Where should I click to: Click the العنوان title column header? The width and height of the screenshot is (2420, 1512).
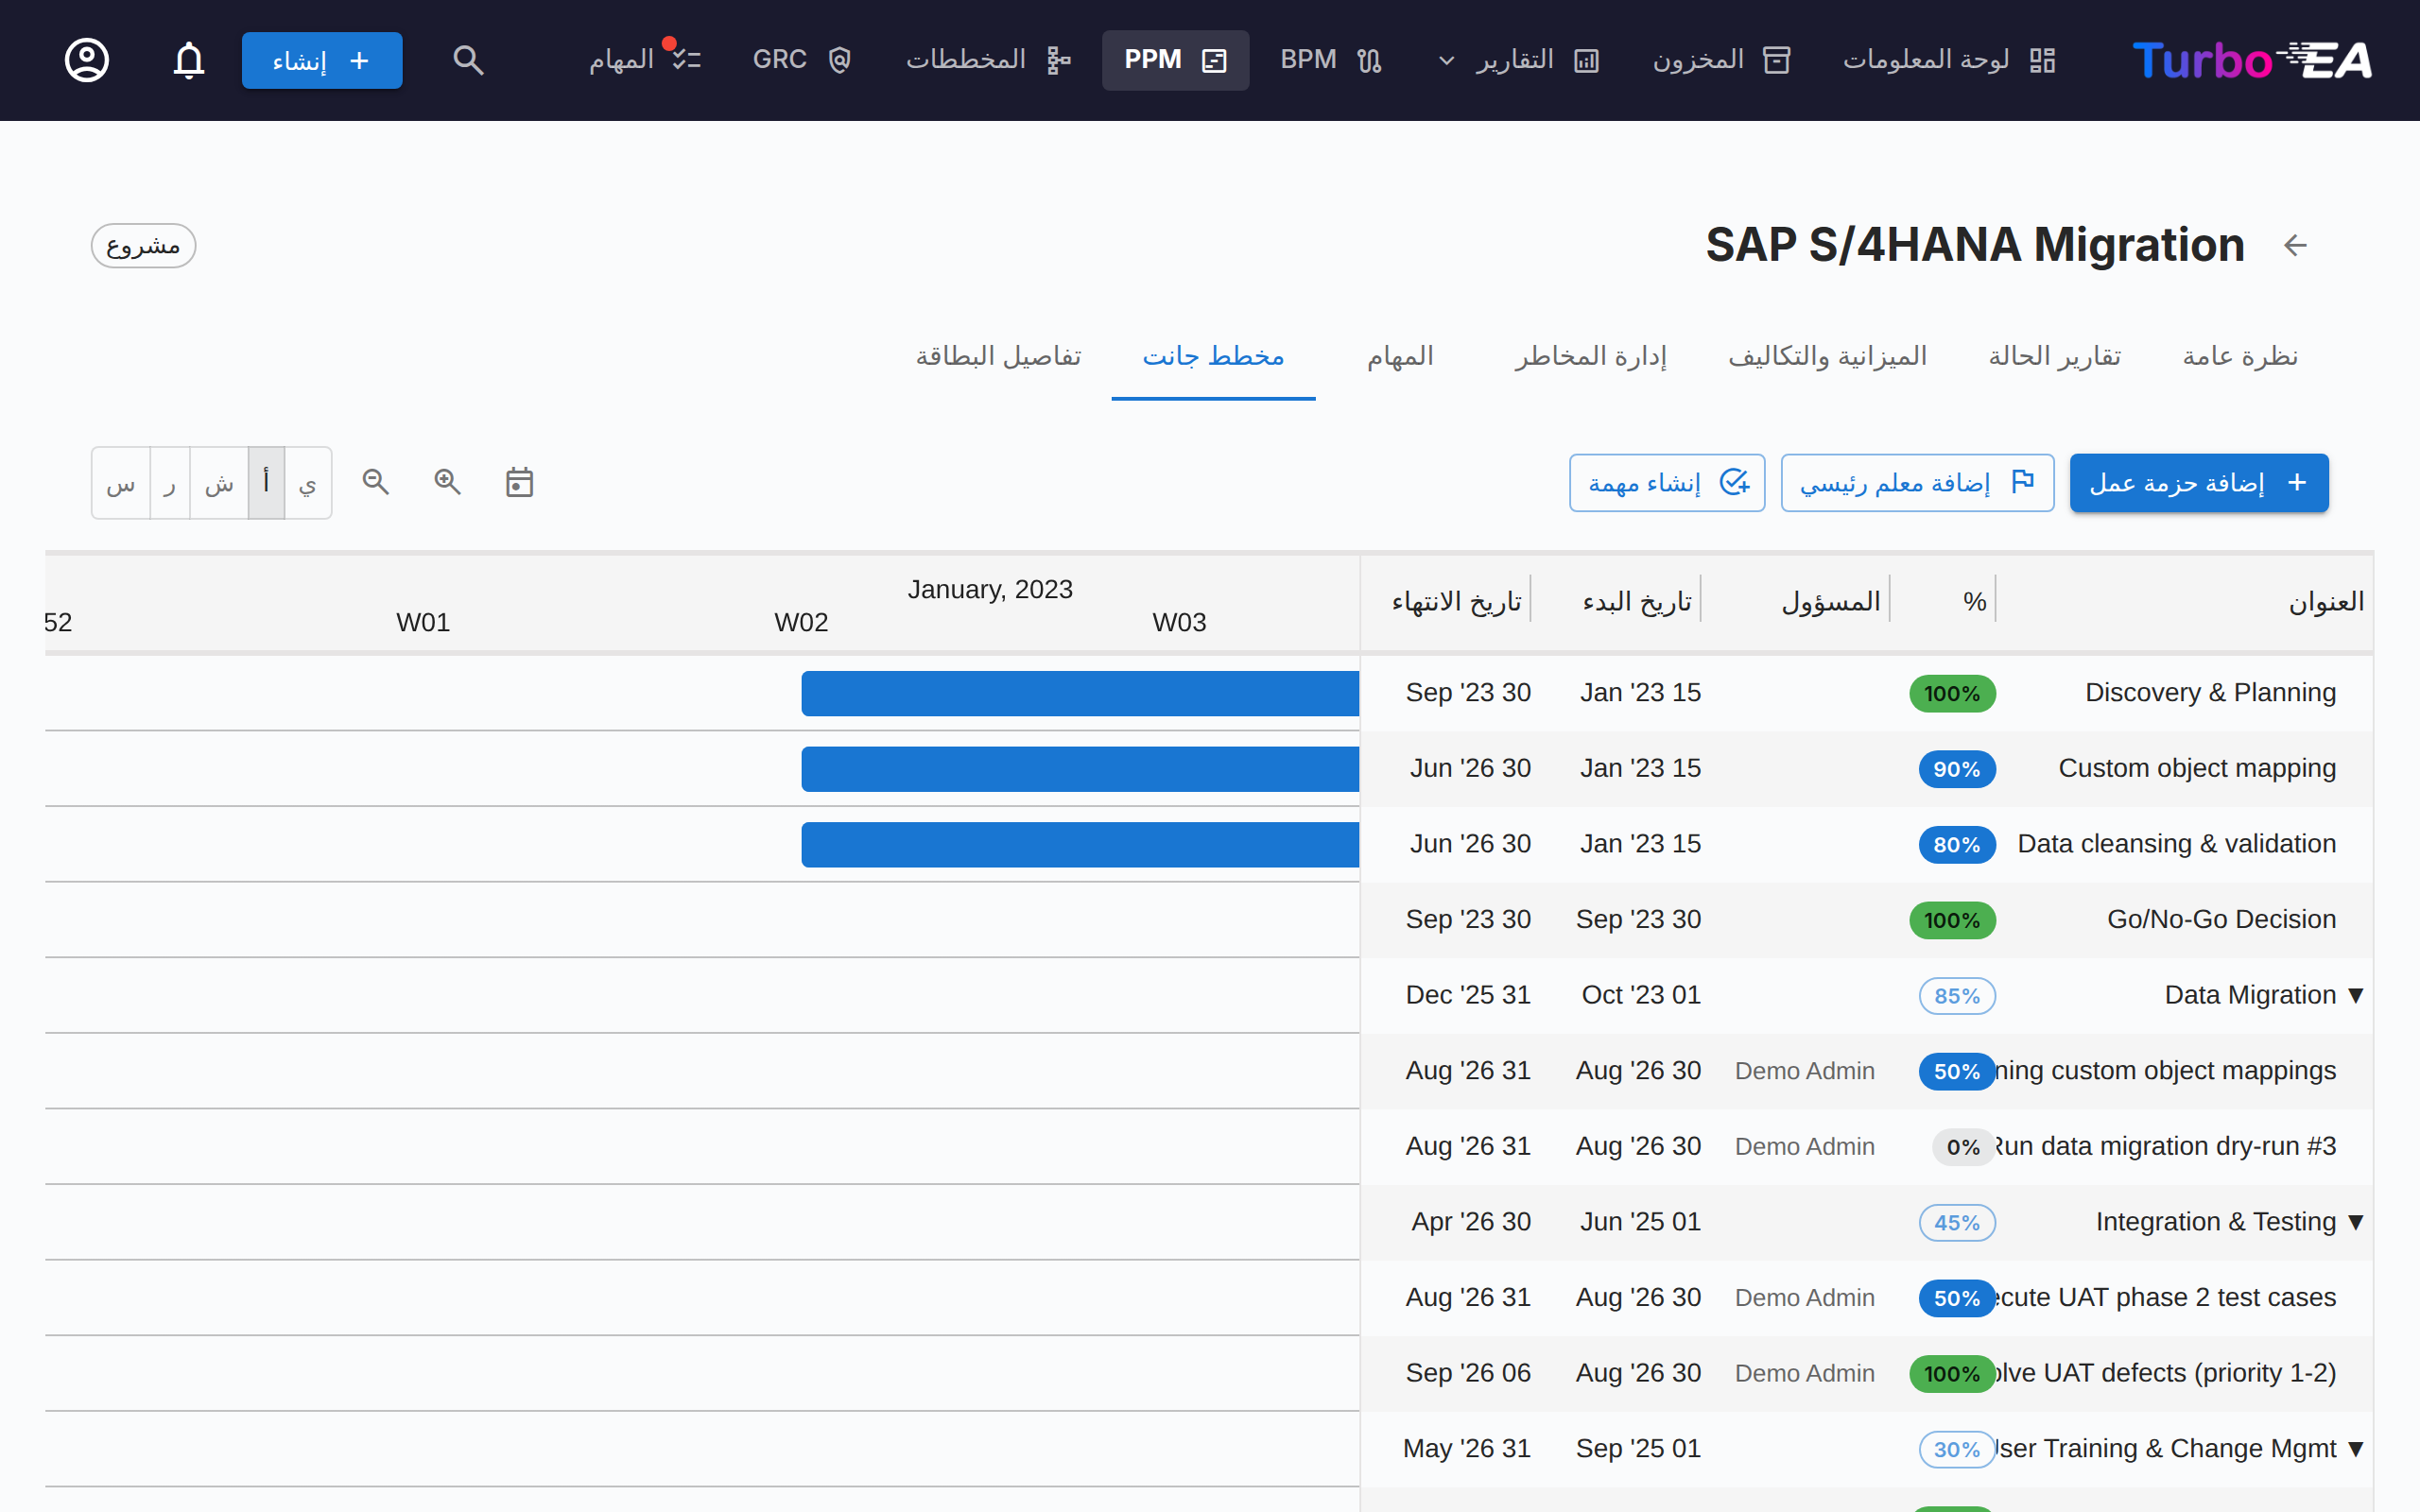coord(2326,602)
